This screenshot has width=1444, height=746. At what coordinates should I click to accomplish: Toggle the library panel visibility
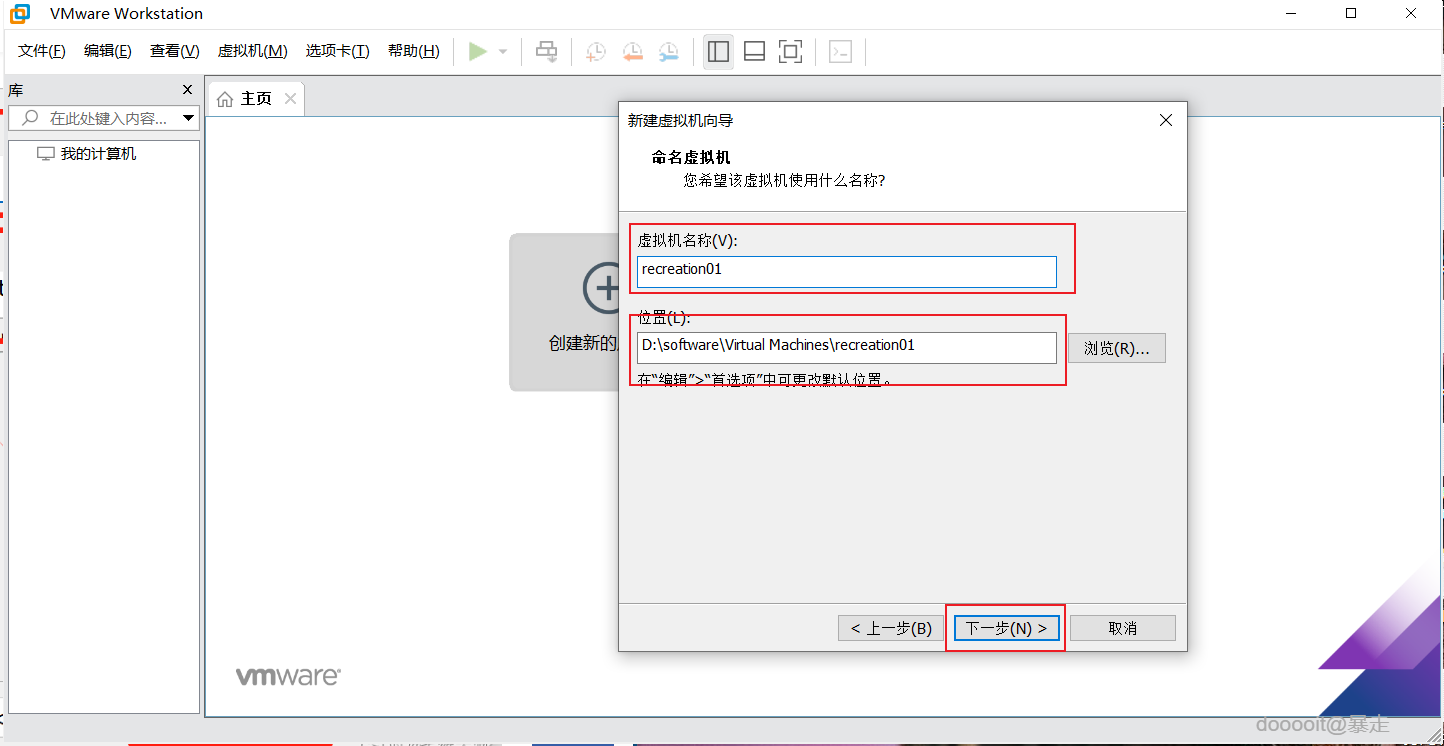(x=718, y=51)
